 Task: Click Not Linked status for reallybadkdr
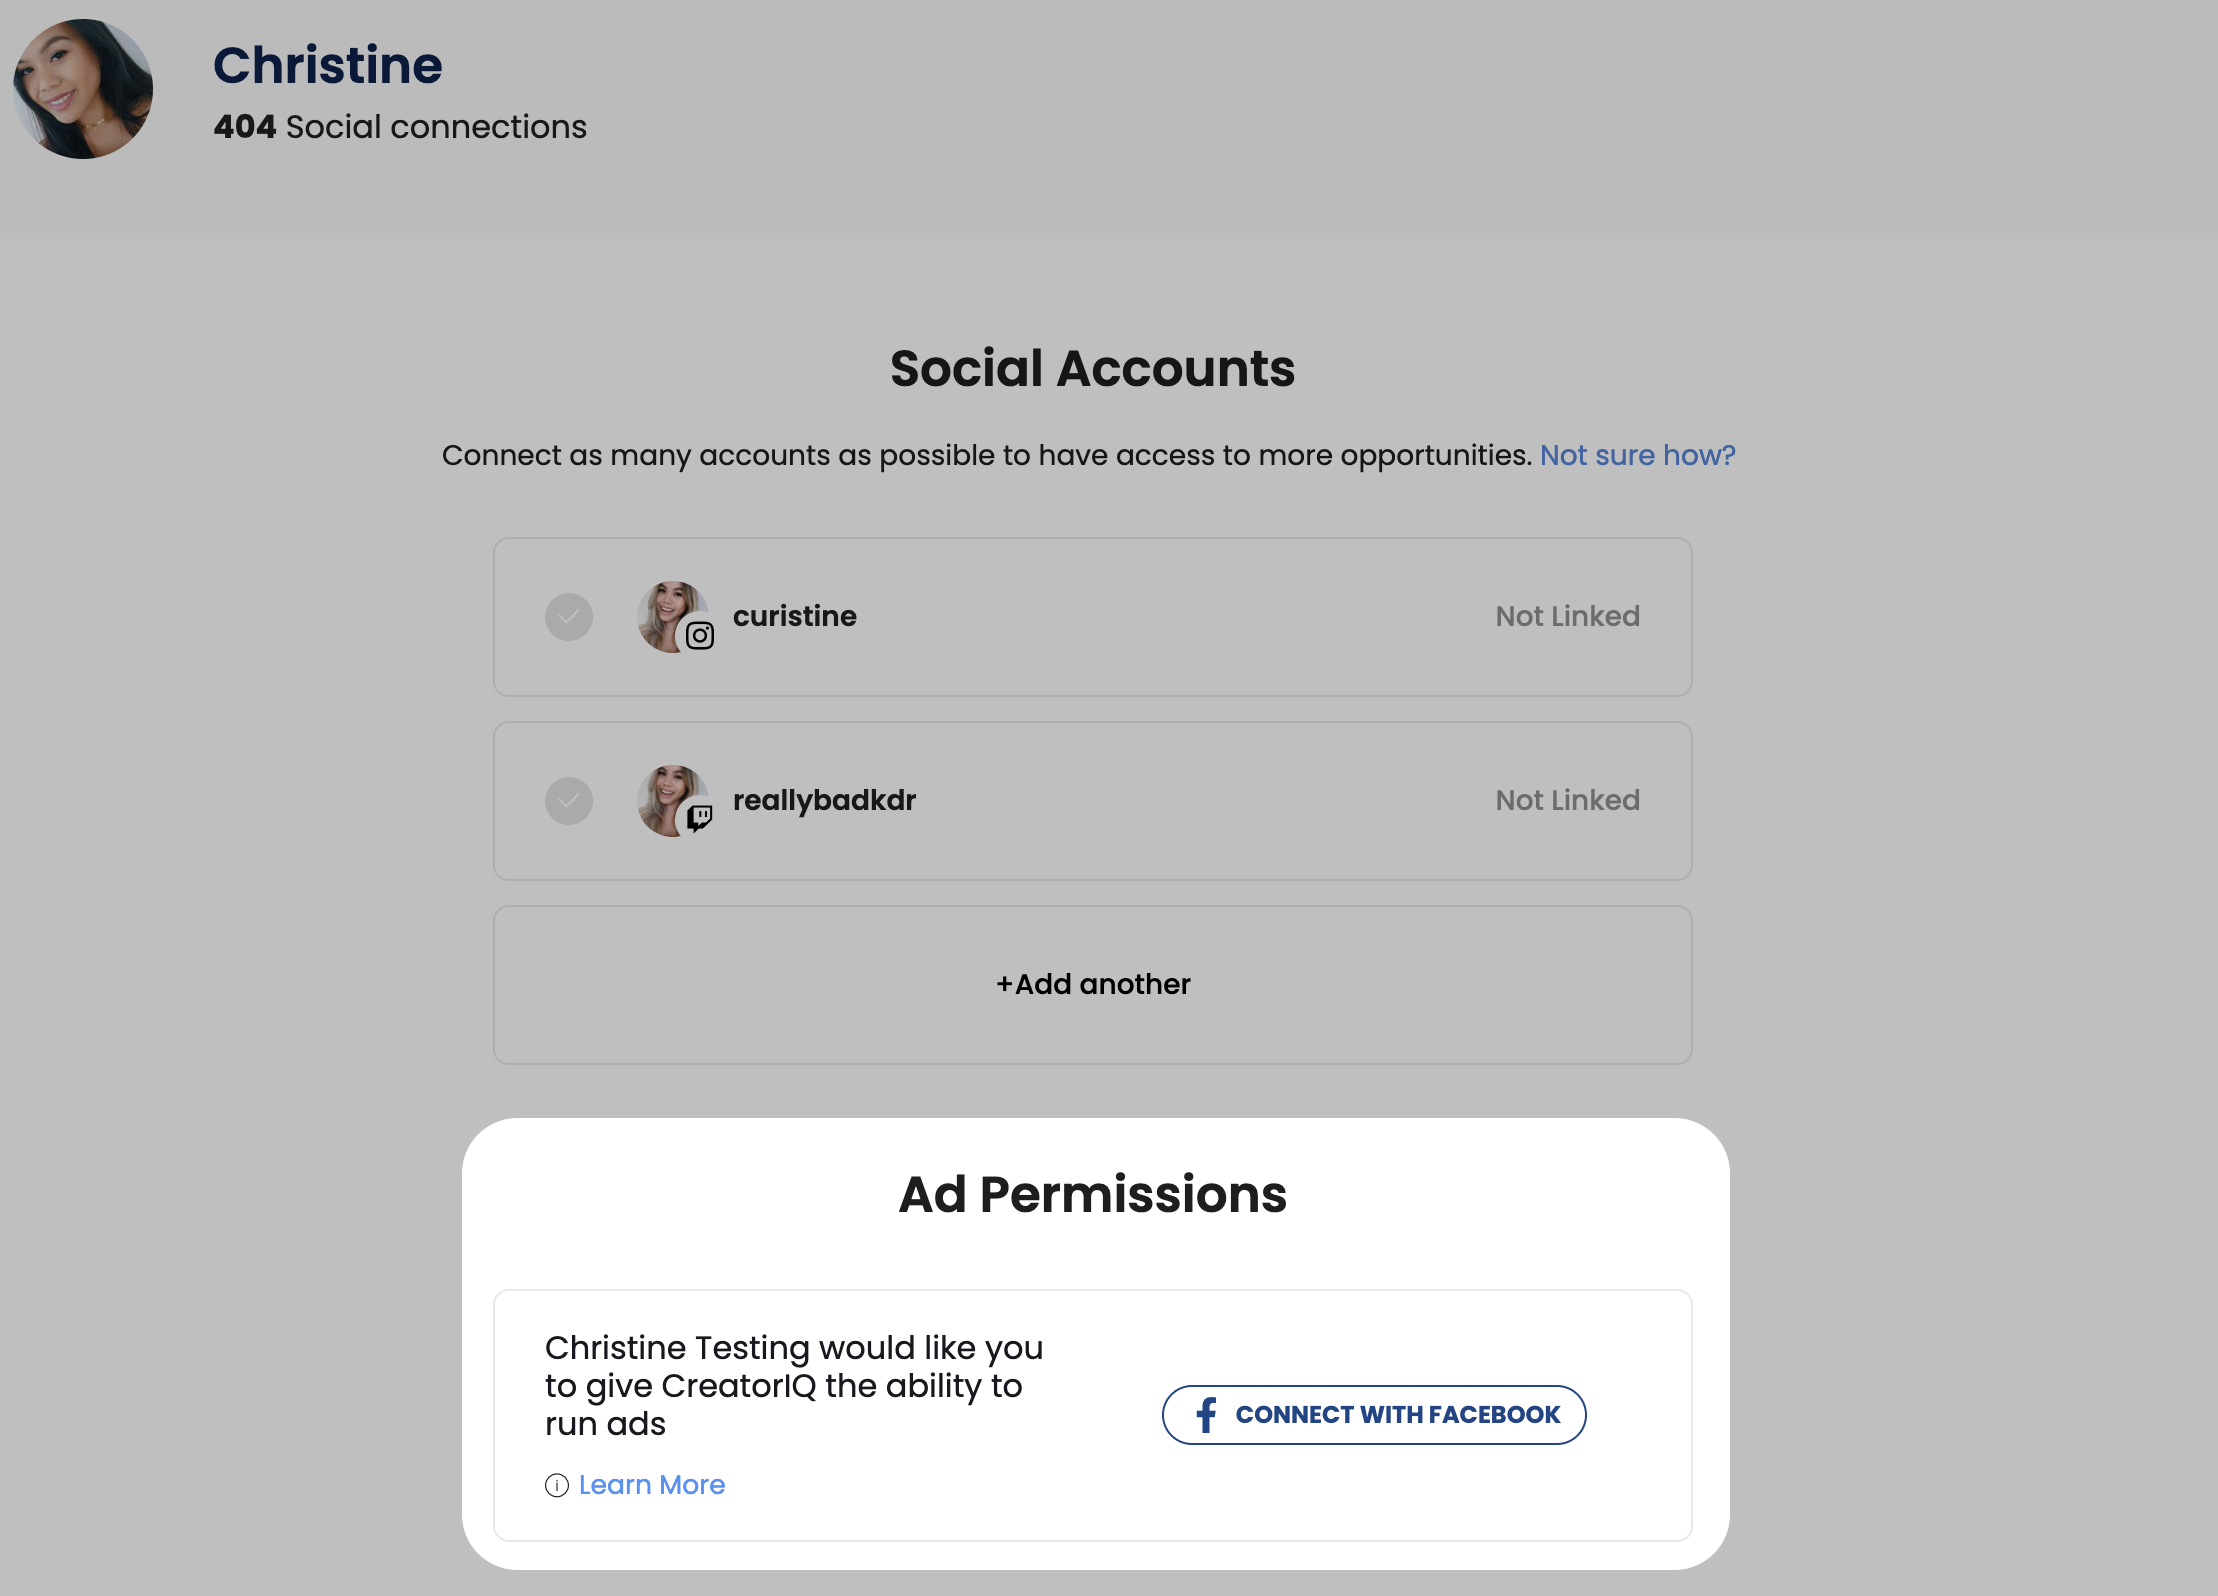1567,800
